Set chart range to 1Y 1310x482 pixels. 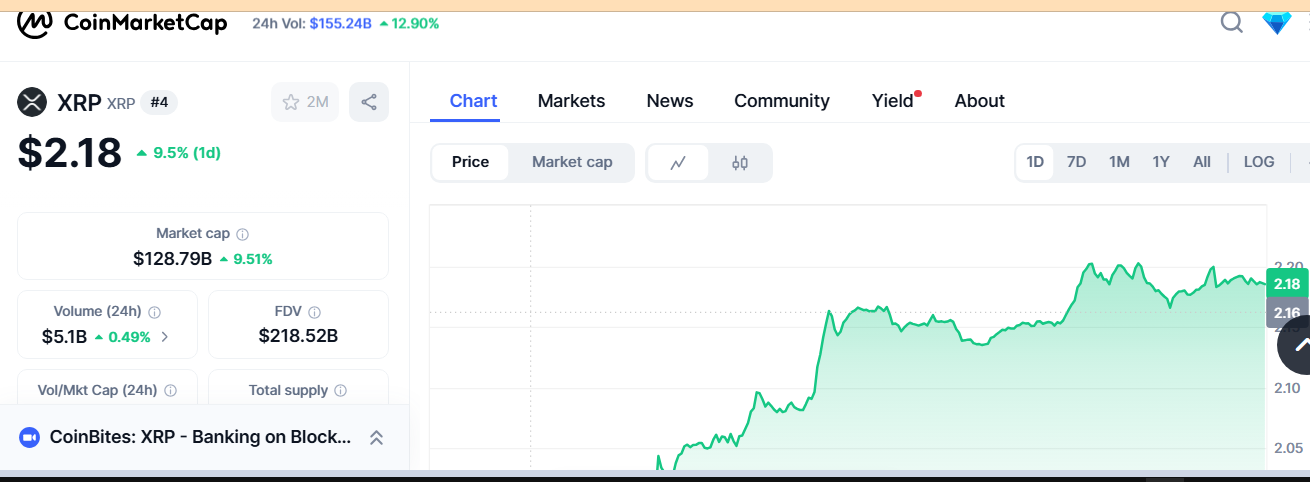1161,162
